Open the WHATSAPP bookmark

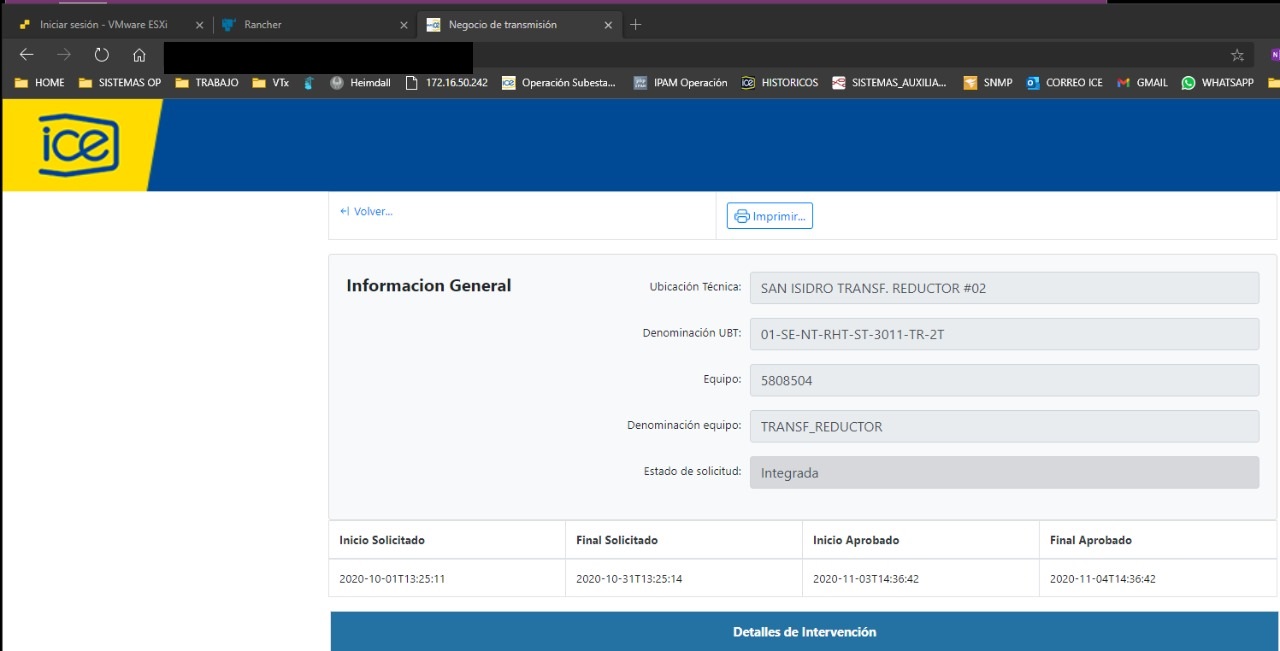coord(1217,83)
